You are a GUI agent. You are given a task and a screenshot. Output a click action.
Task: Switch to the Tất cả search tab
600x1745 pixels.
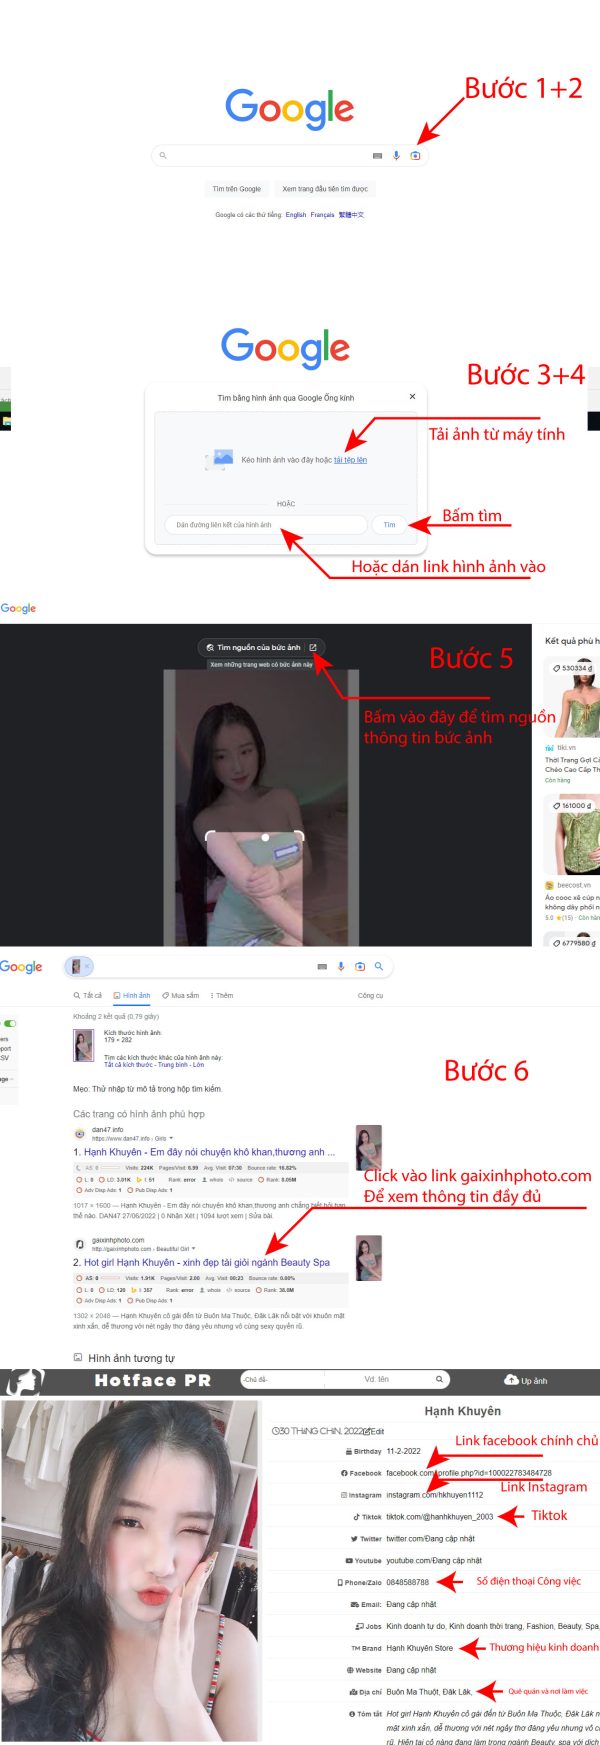point(87,995)
